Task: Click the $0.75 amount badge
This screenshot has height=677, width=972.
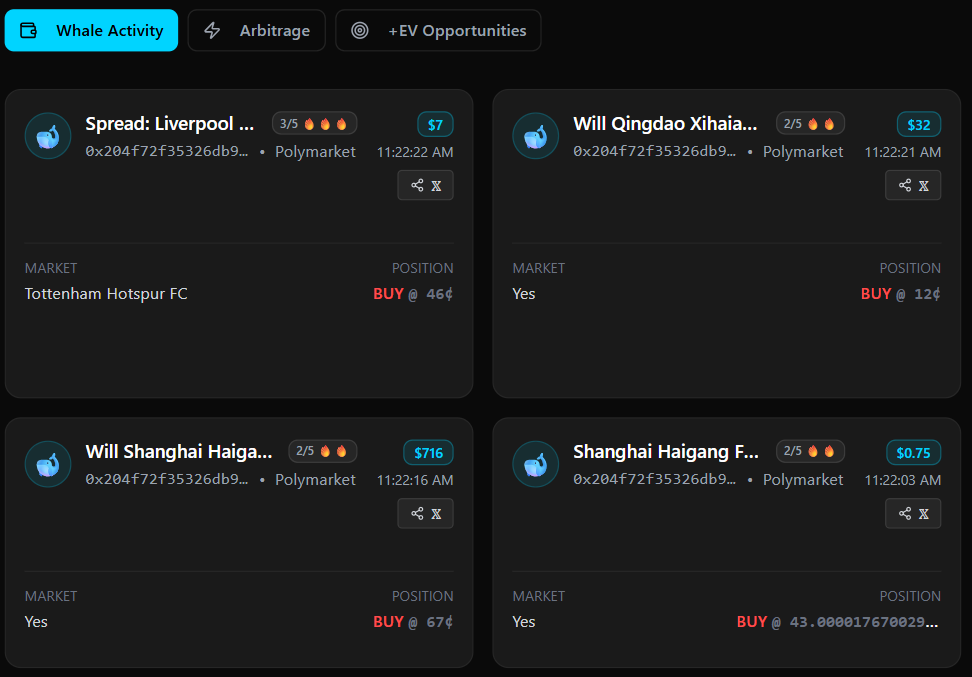Action: pyautogui.click(x=913, y=452)
